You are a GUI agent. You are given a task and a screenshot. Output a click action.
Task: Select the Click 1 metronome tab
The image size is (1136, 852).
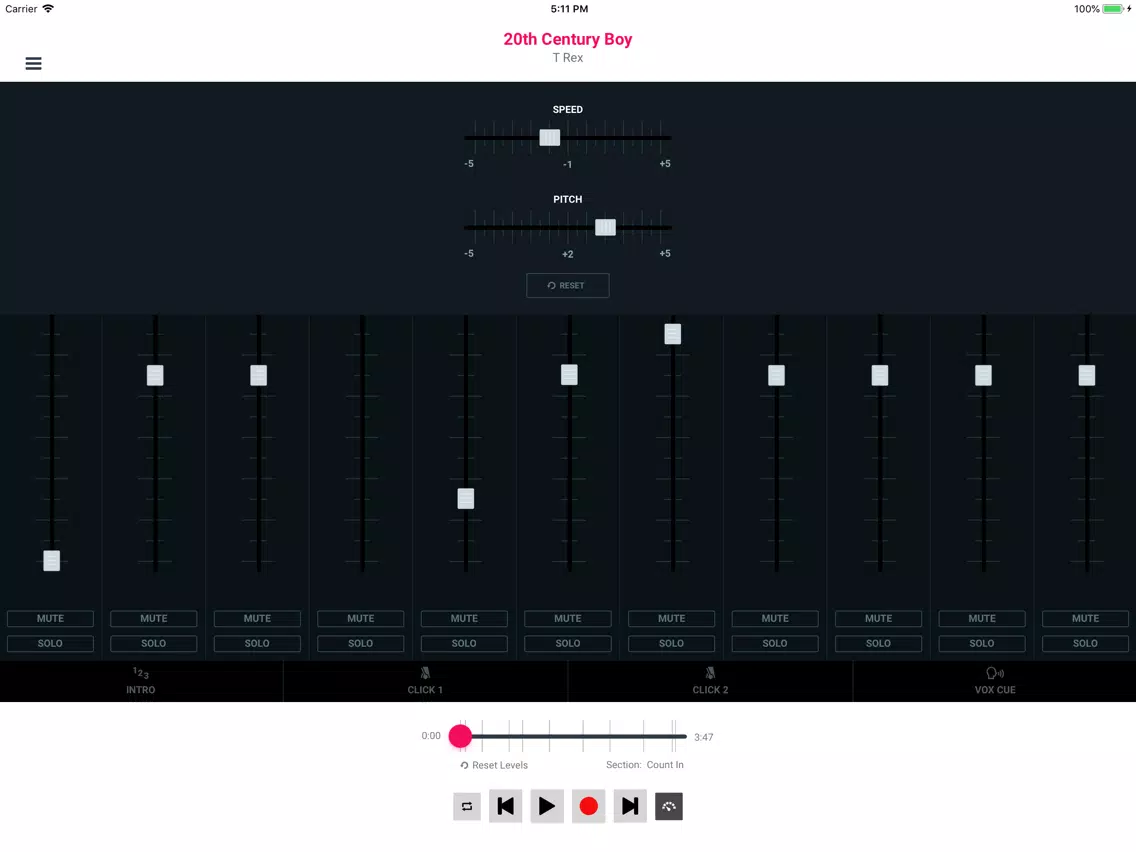coord(425,681)
